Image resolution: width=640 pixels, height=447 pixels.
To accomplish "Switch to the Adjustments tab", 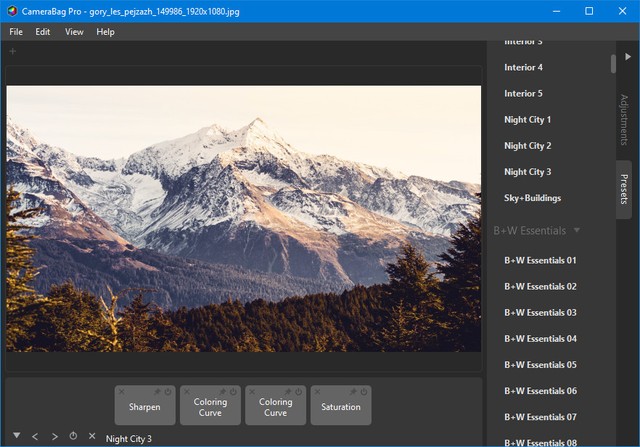I will coord(624,118).
